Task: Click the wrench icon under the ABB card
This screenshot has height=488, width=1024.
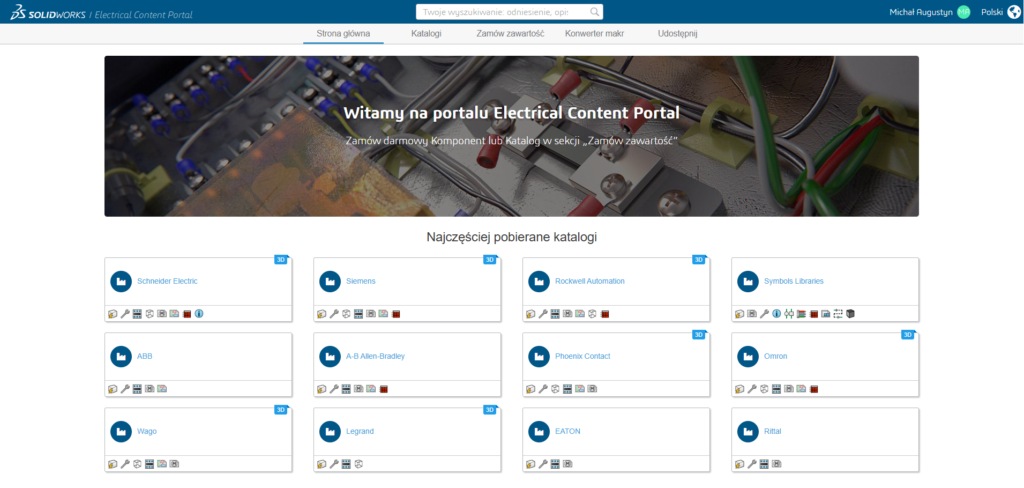Action: [125, 389]
